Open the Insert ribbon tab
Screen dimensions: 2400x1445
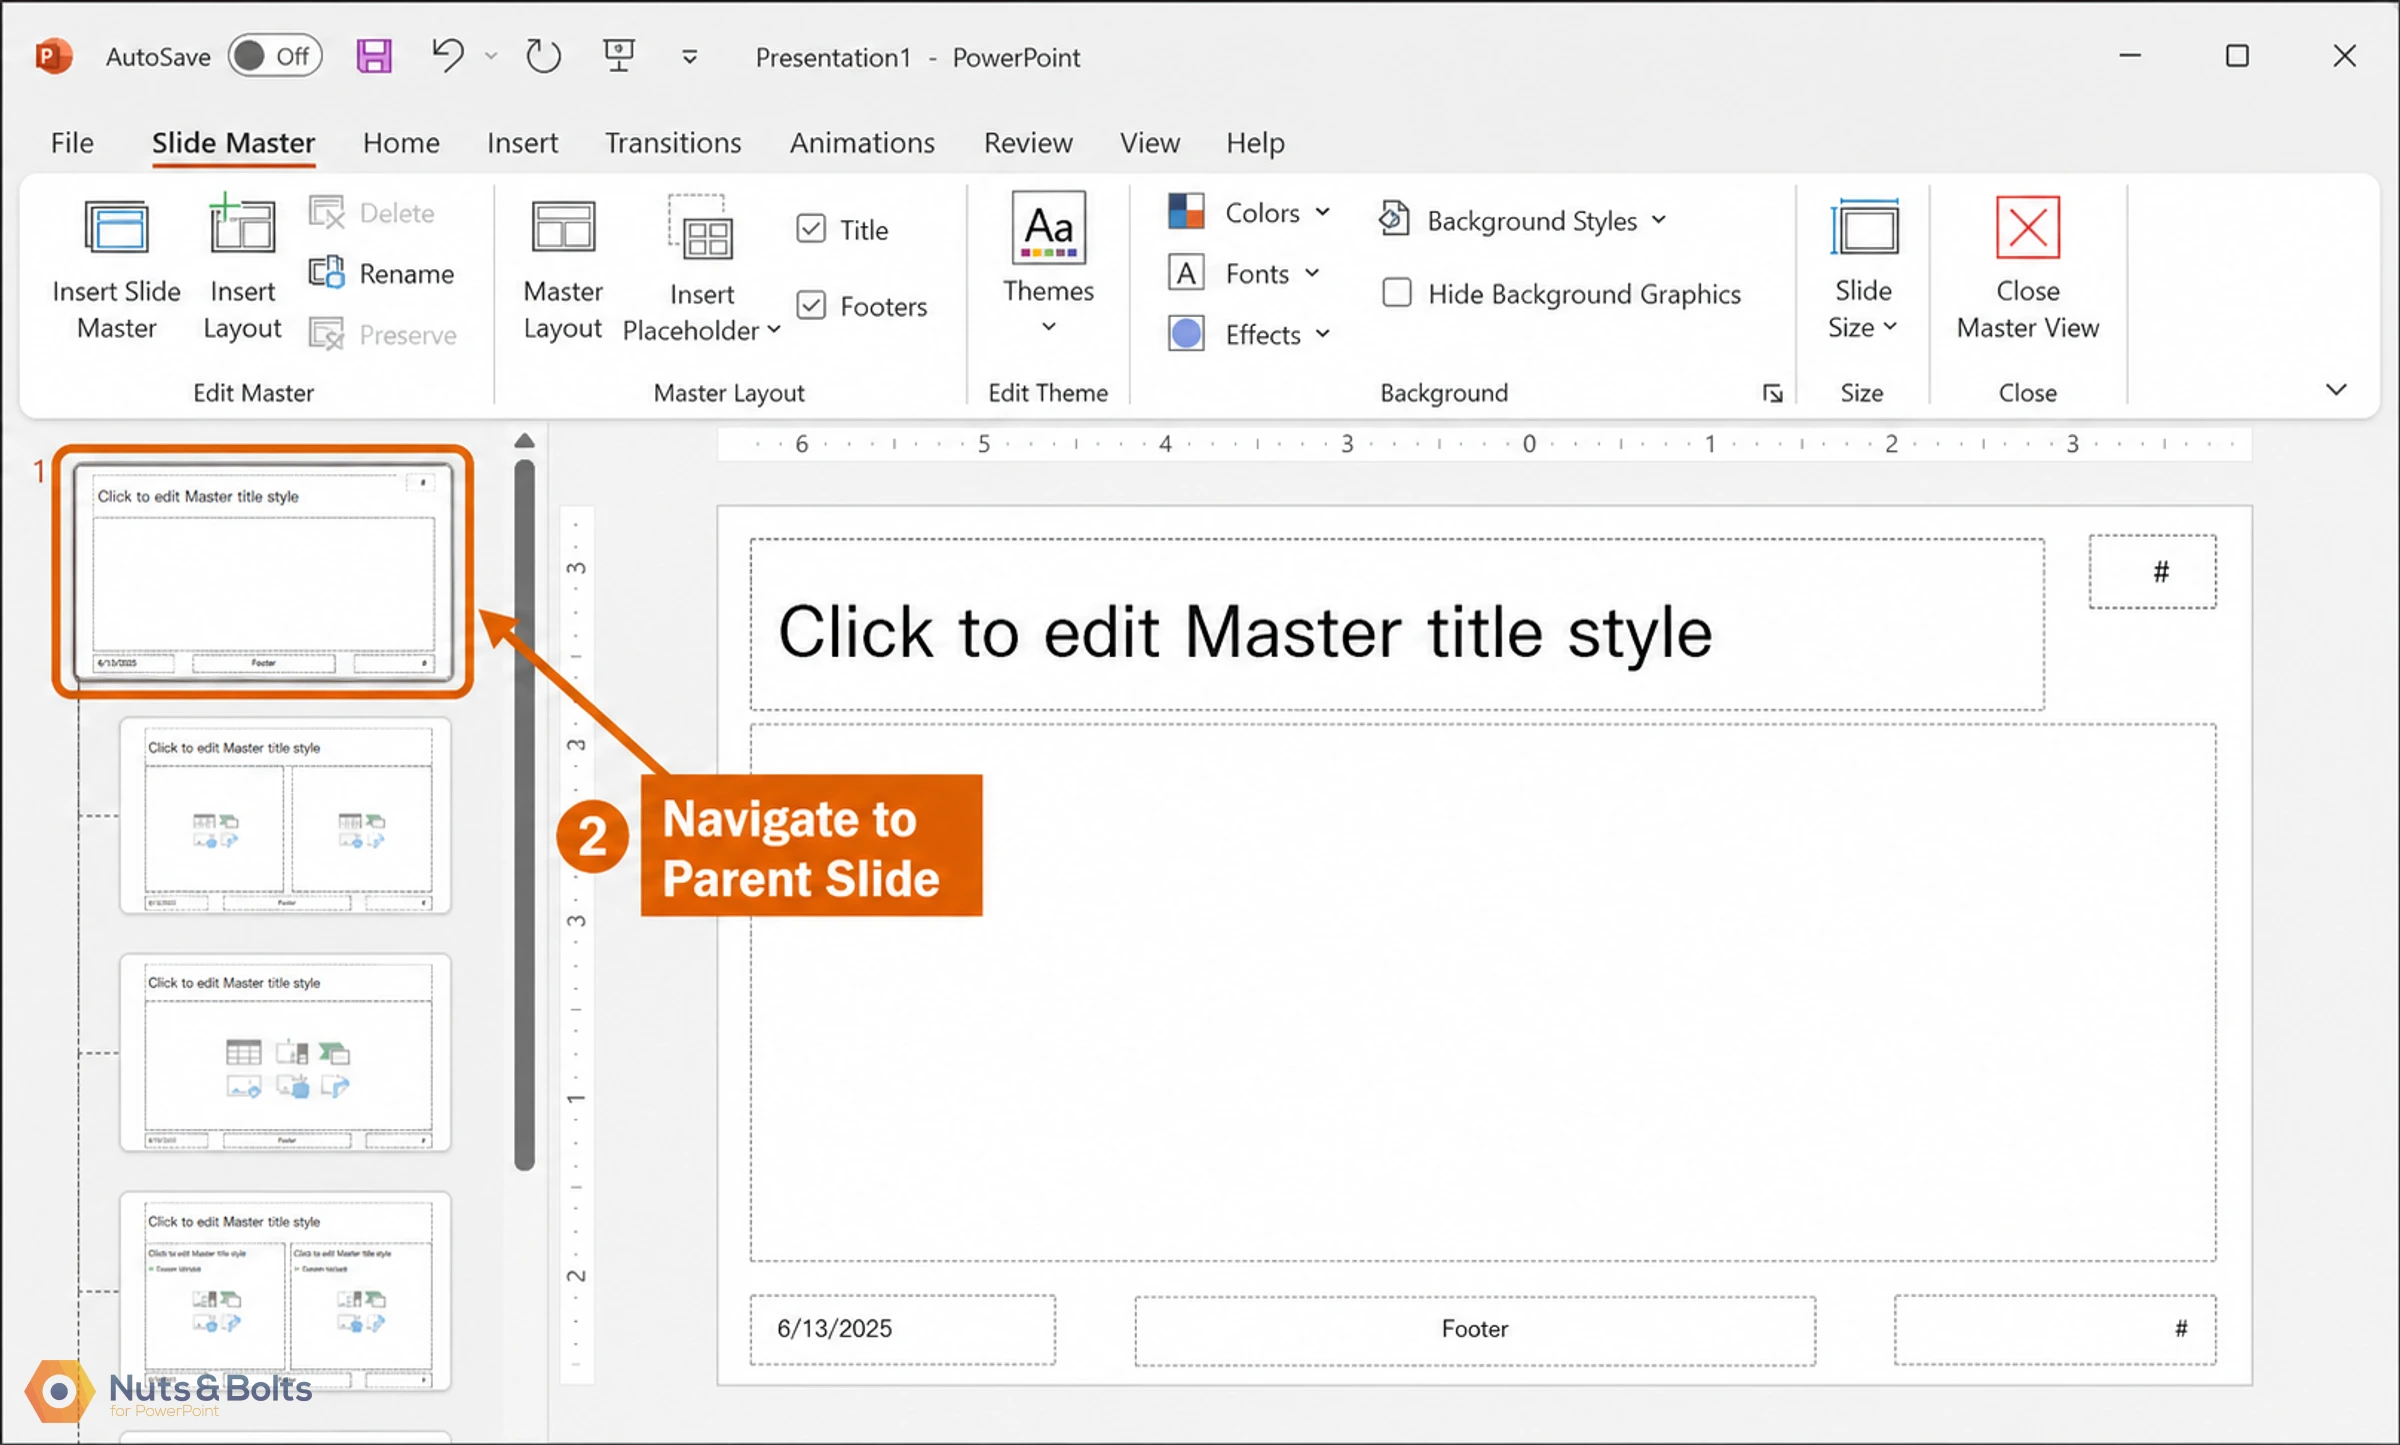click(522, 143)
